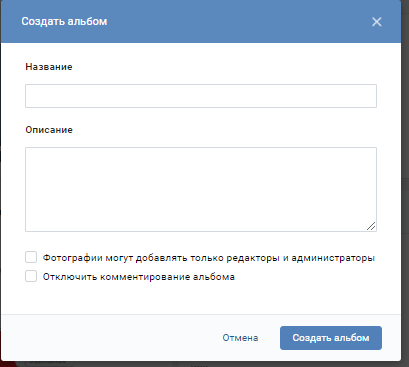Enable only editors and administrators can add photos
Image resolution: width=409 pixels, height=367 pixels.
click(31, 257)
